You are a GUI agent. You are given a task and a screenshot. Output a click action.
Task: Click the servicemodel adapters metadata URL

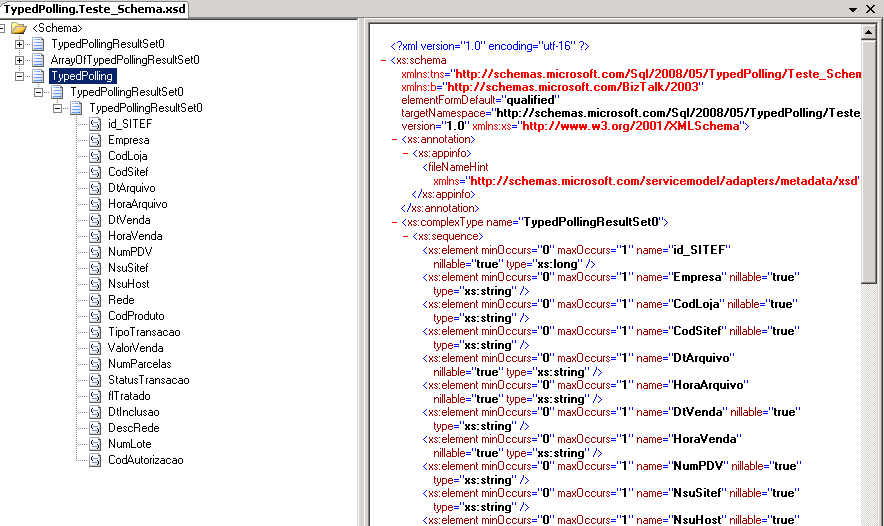pyautogui.click(x=664, y=181)
